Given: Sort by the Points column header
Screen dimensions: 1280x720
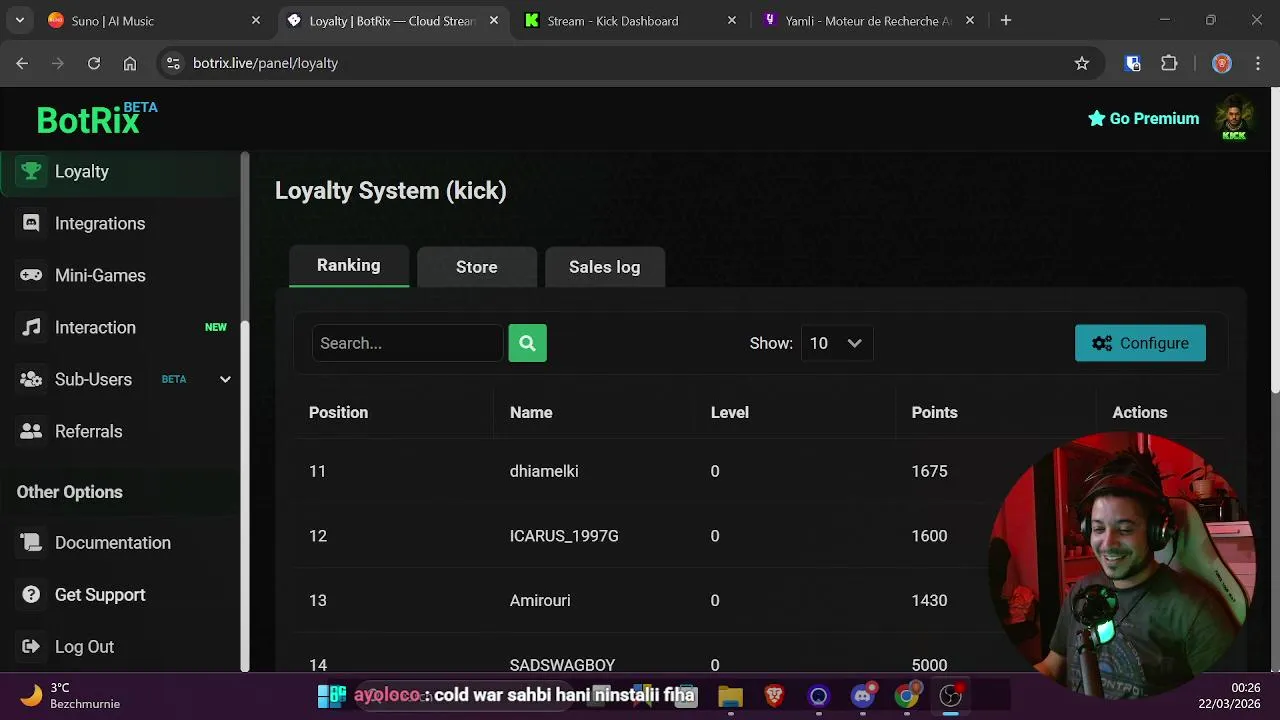Looking at the screenshot, I should click(x=934, y=412).
